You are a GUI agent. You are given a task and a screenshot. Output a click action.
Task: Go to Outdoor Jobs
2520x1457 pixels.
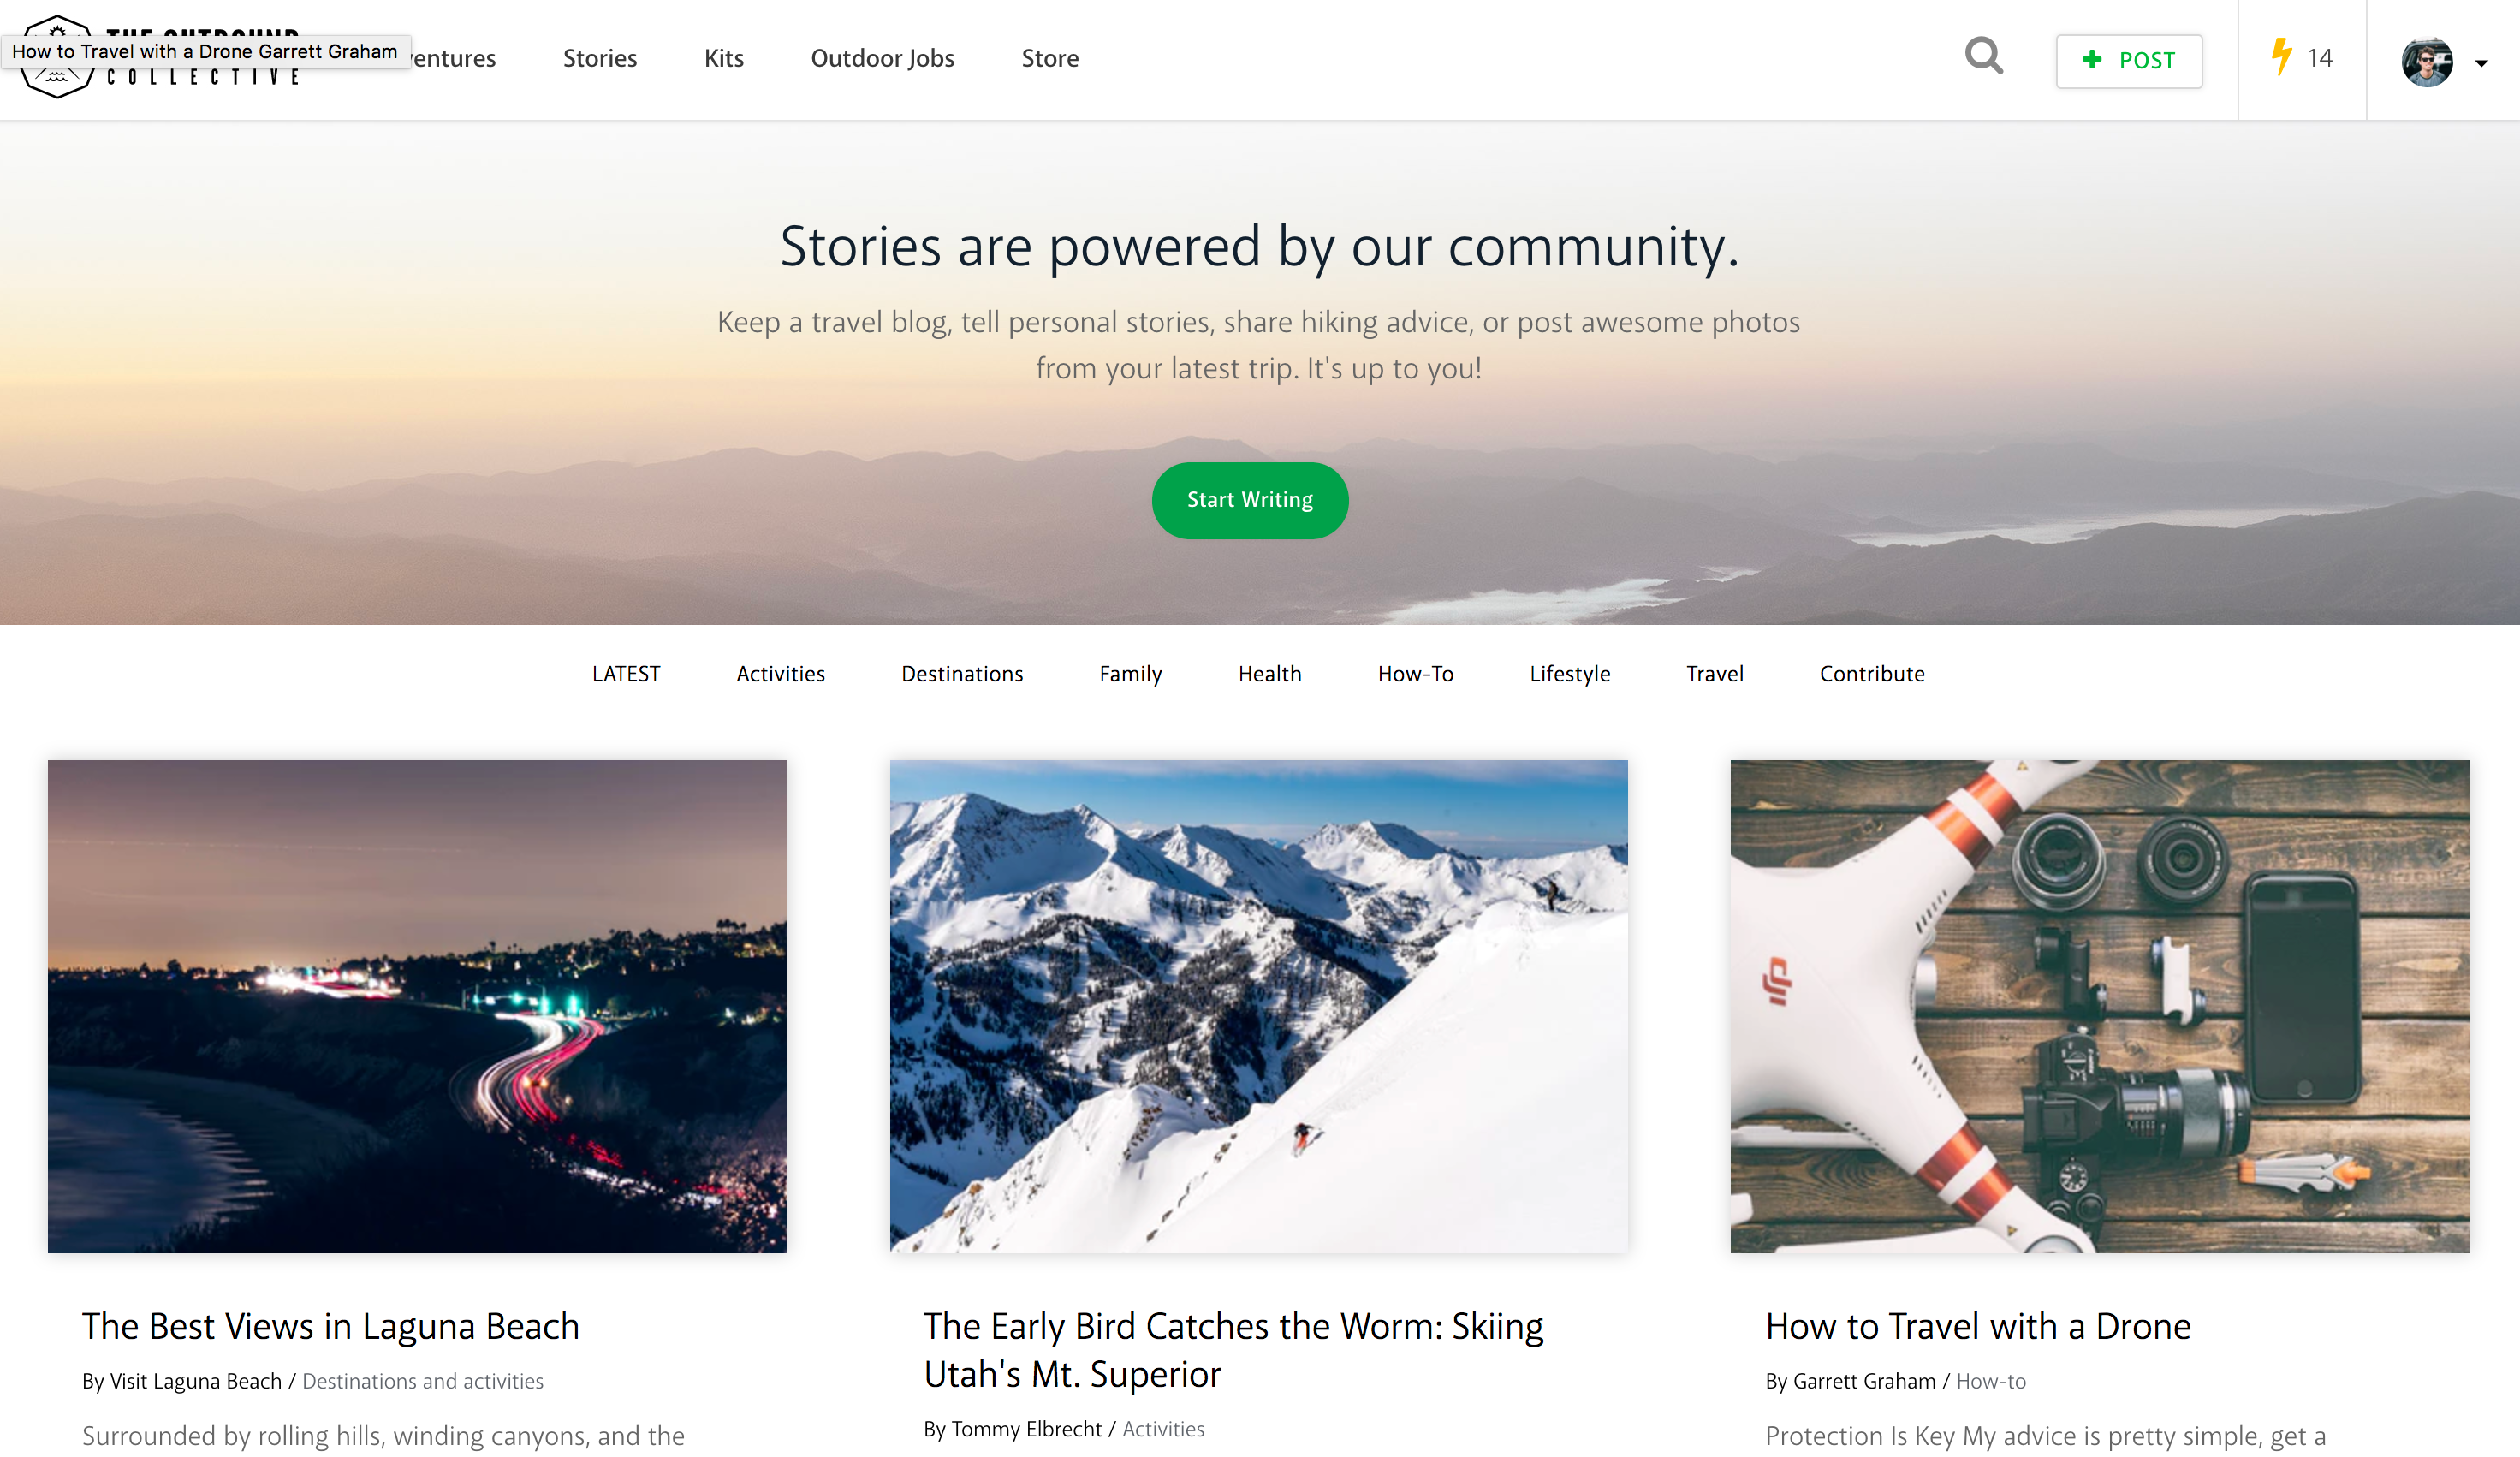(x=882, y=58)
